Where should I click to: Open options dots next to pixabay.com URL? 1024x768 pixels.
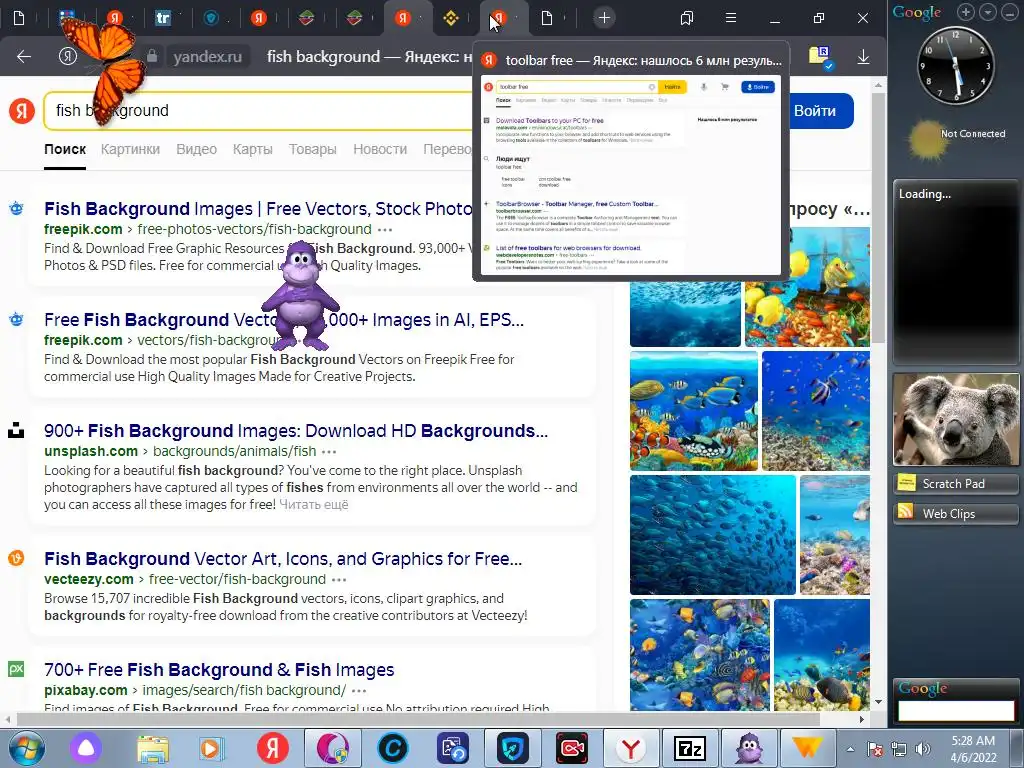point(359,690)
